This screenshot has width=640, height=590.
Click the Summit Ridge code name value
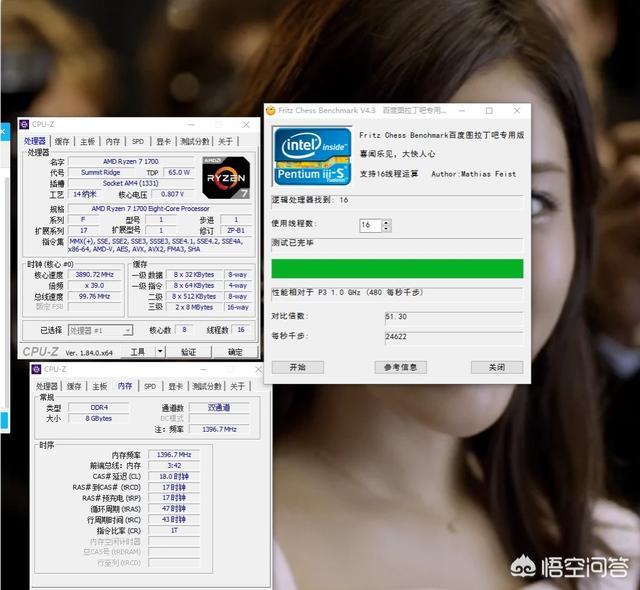(x=100, y=173)
